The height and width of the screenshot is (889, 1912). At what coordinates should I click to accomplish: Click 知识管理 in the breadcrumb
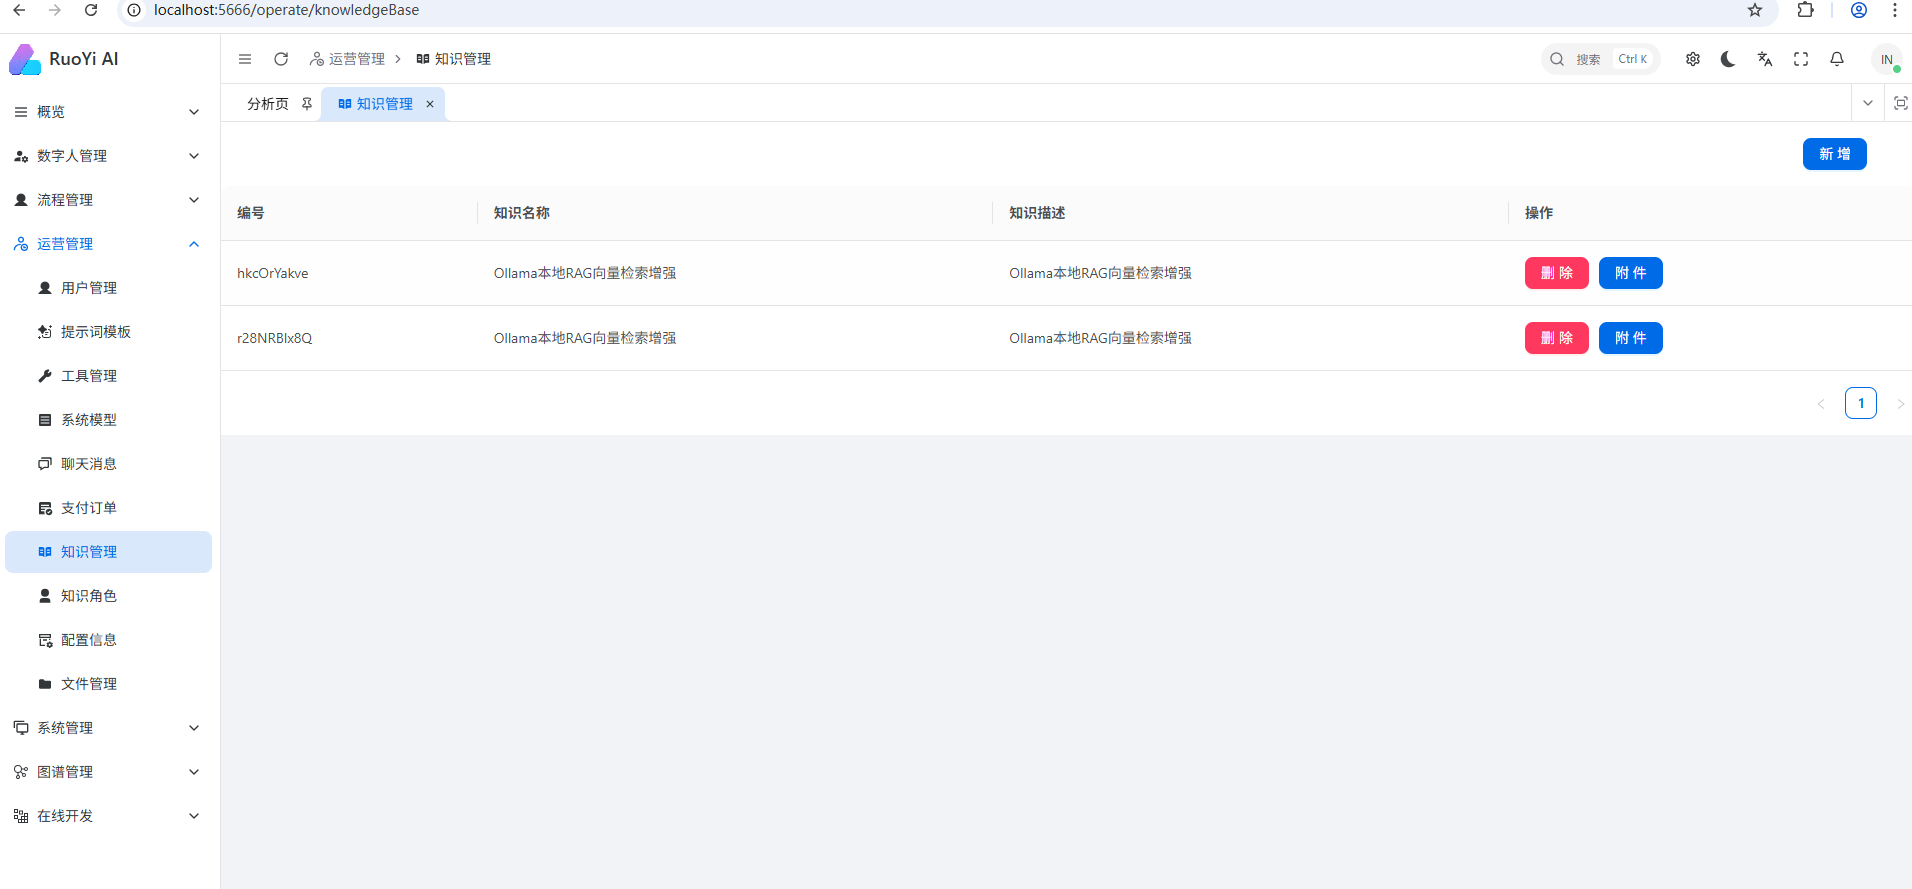tap(454, 59)
